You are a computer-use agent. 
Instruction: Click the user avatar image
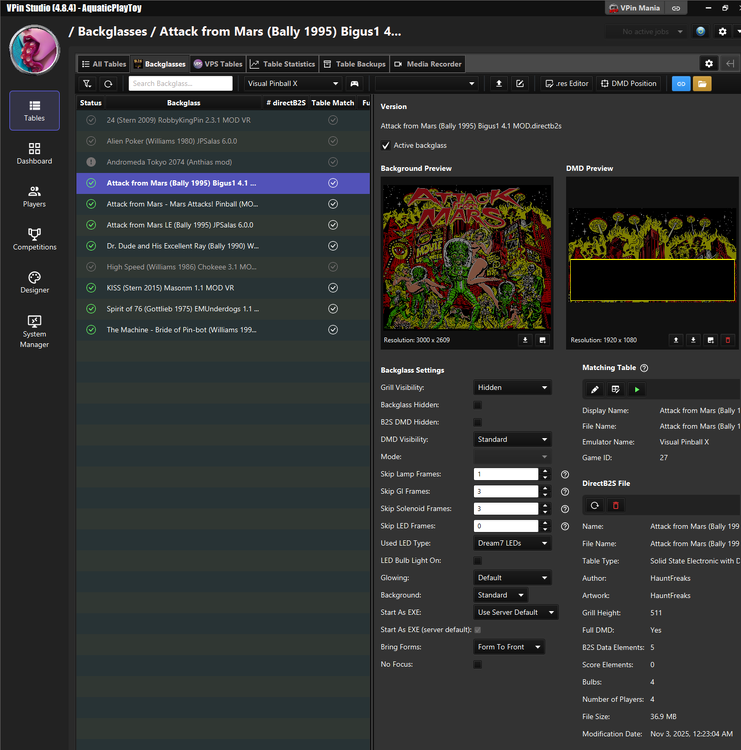pos(34,49)
